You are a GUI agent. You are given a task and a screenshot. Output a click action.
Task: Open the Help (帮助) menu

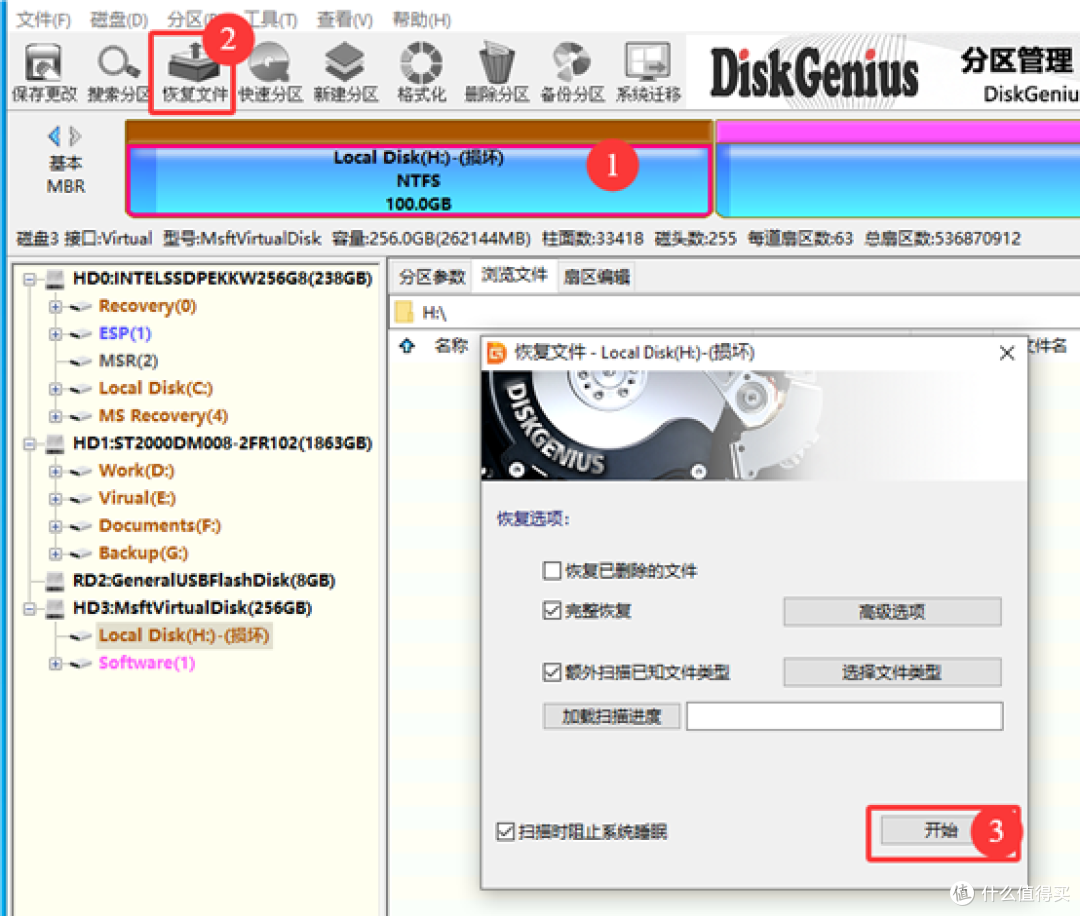(x=422, y=19)
